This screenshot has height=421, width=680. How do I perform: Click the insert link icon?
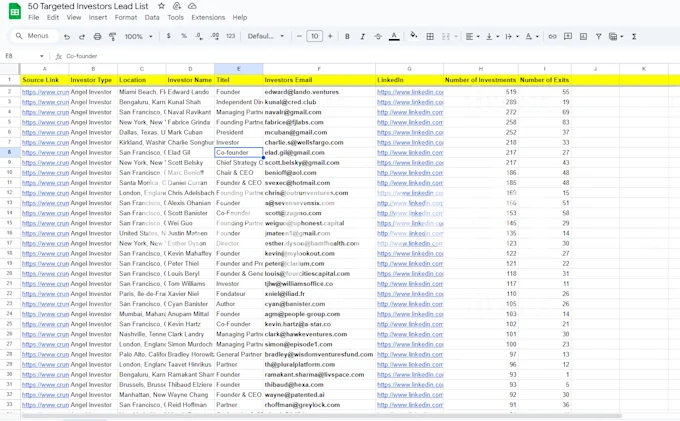click(x=552, y=37)
